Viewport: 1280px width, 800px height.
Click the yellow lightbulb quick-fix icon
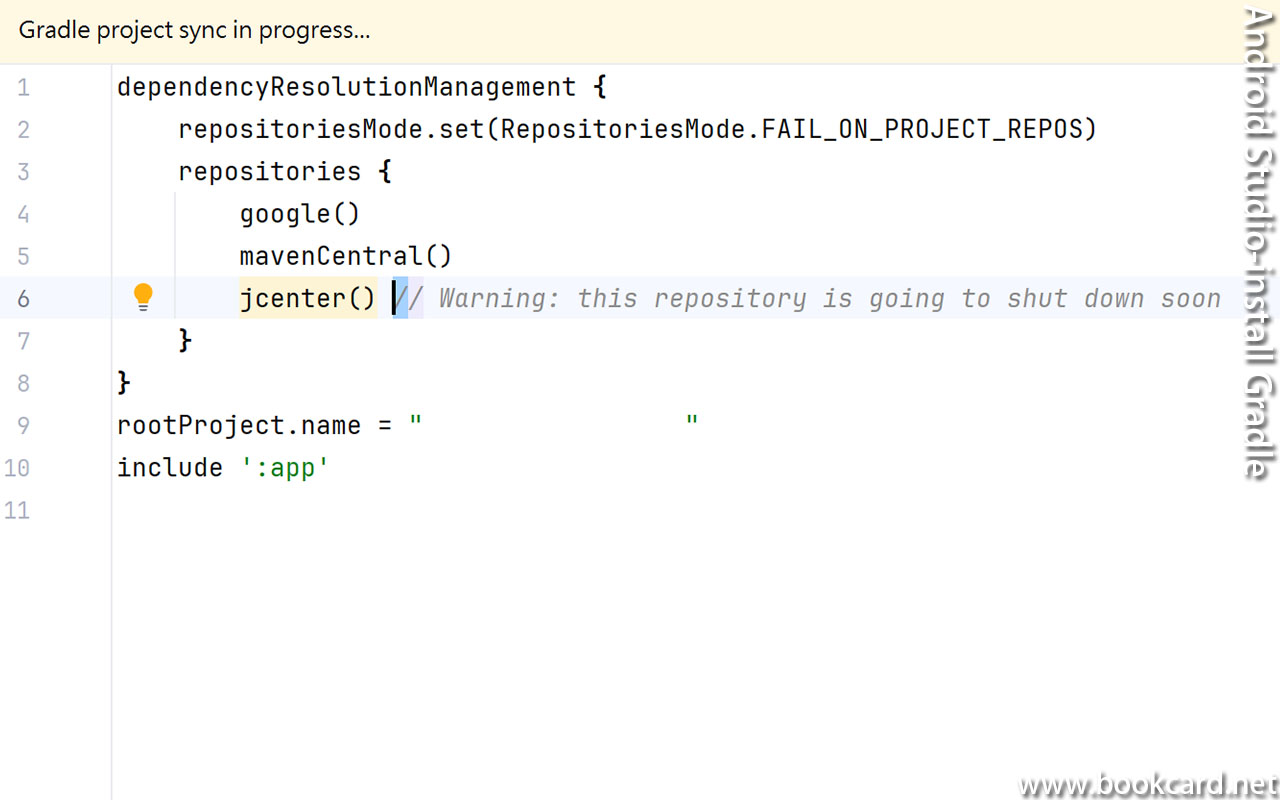tap(143, 297)
